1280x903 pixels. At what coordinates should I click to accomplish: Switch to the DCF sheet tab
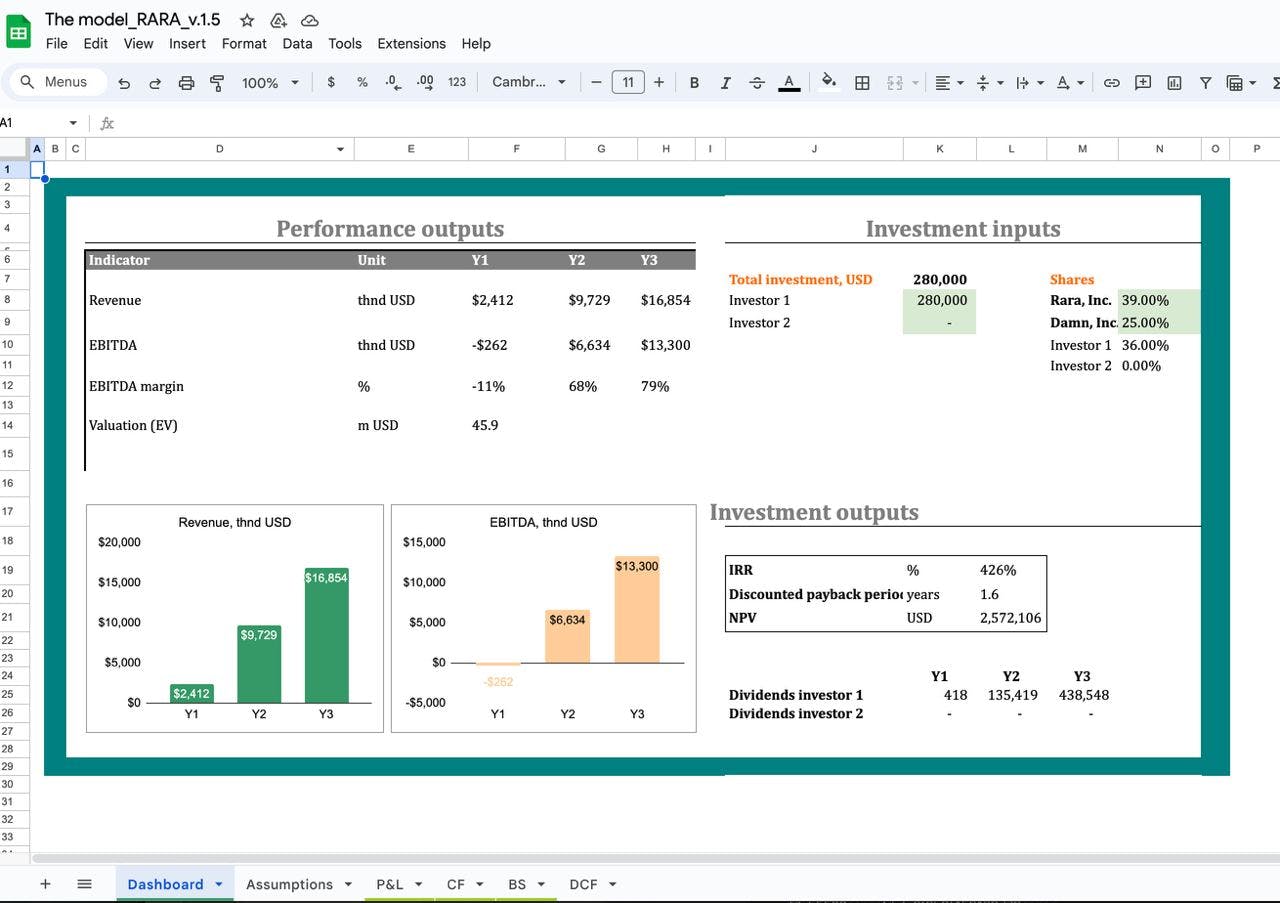[583, 884]
